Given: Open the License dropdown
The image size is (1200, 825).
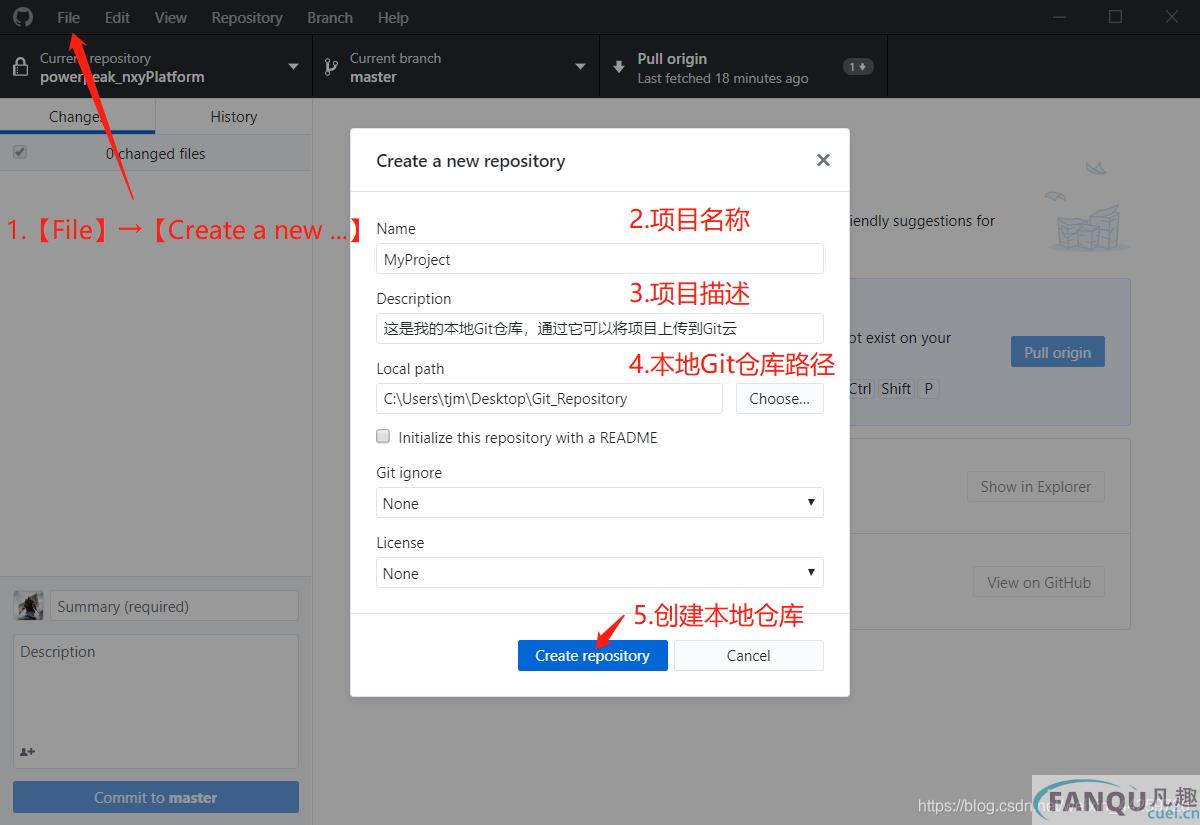Looking at the screenshot, I should tap(600, 573).
